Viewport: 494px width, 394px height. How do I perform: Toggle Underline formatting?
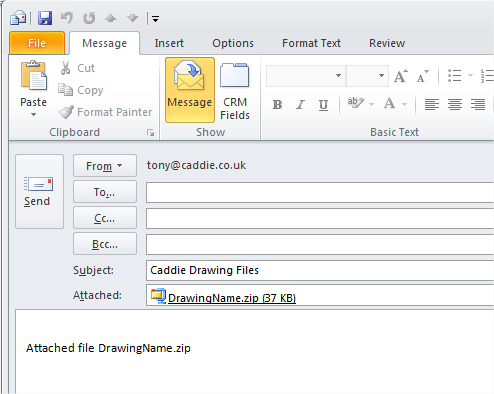click(323, 105)
